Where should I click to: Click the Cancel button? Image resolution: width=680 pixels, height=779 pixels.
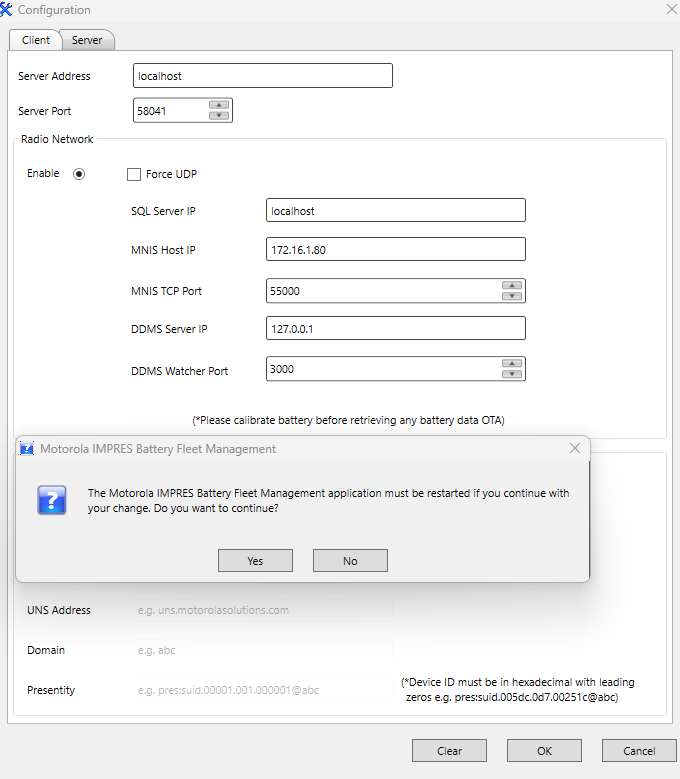[x=639, y=751]
